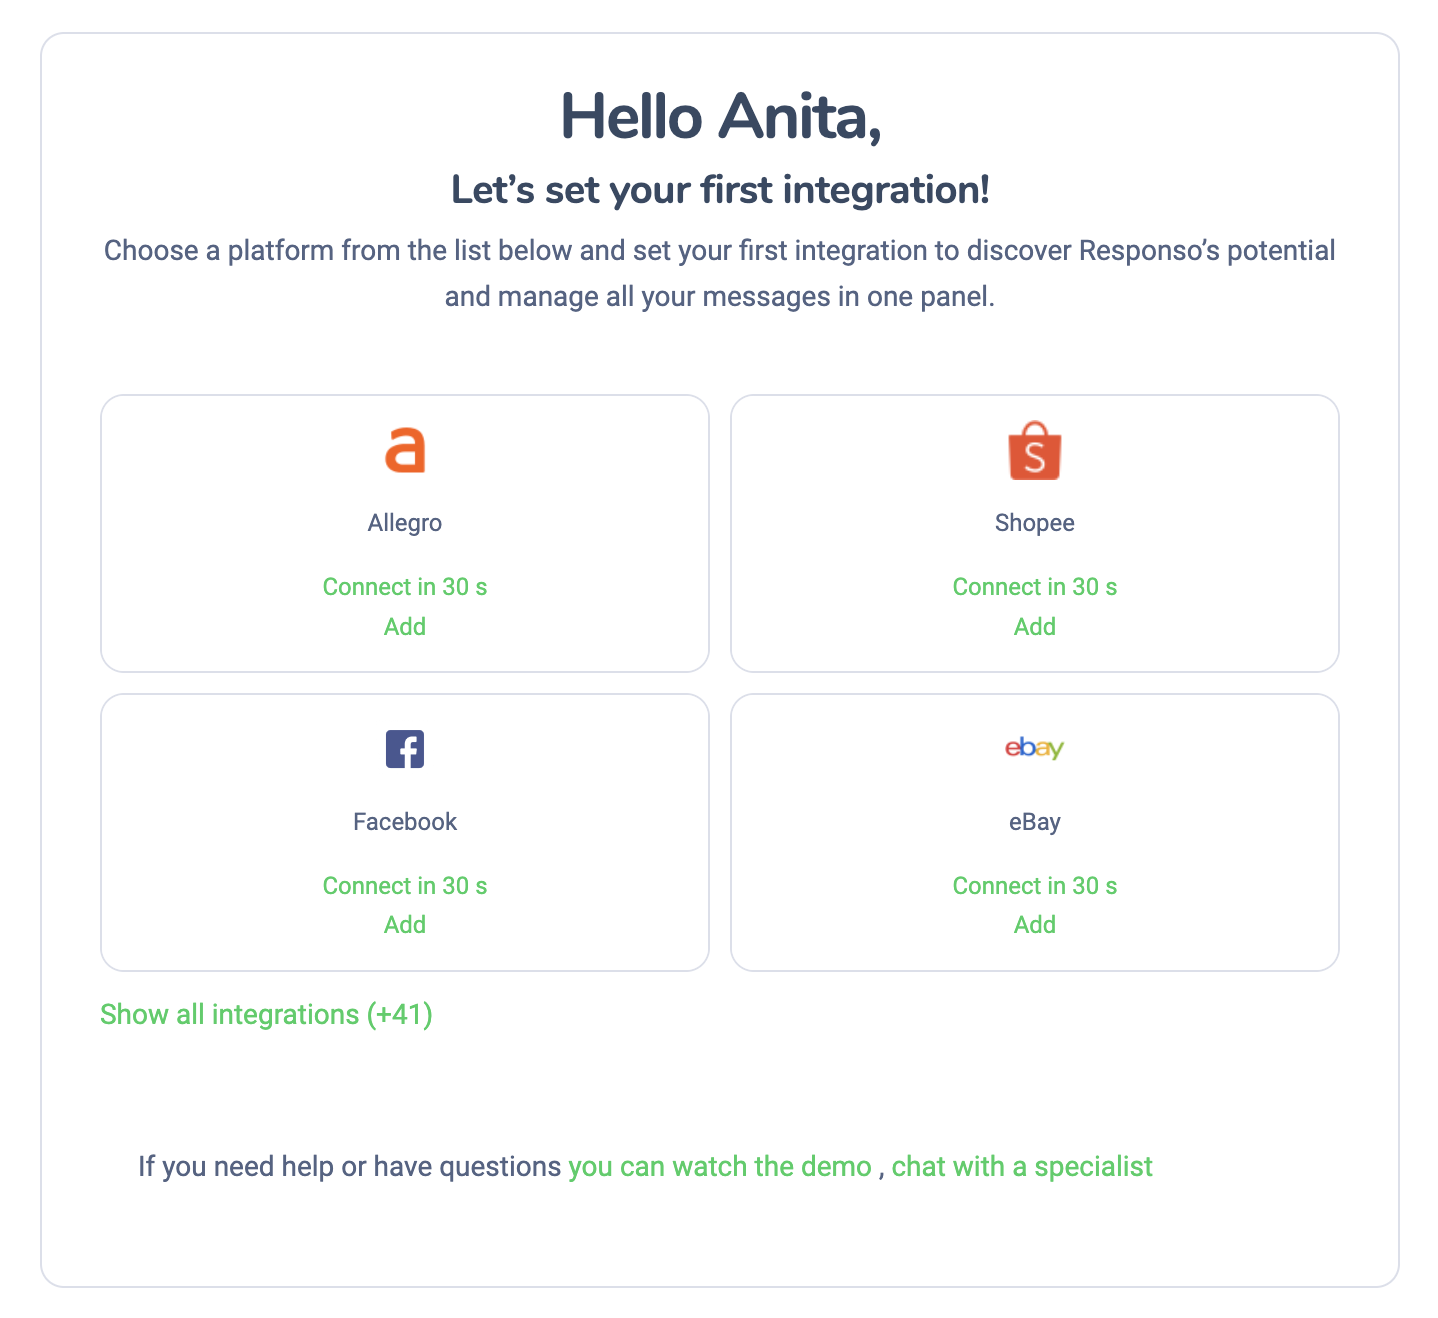The image size is (1438, 1318).
Task: Click Connect in 30 s under Facebook
Action: pos(405,886)
